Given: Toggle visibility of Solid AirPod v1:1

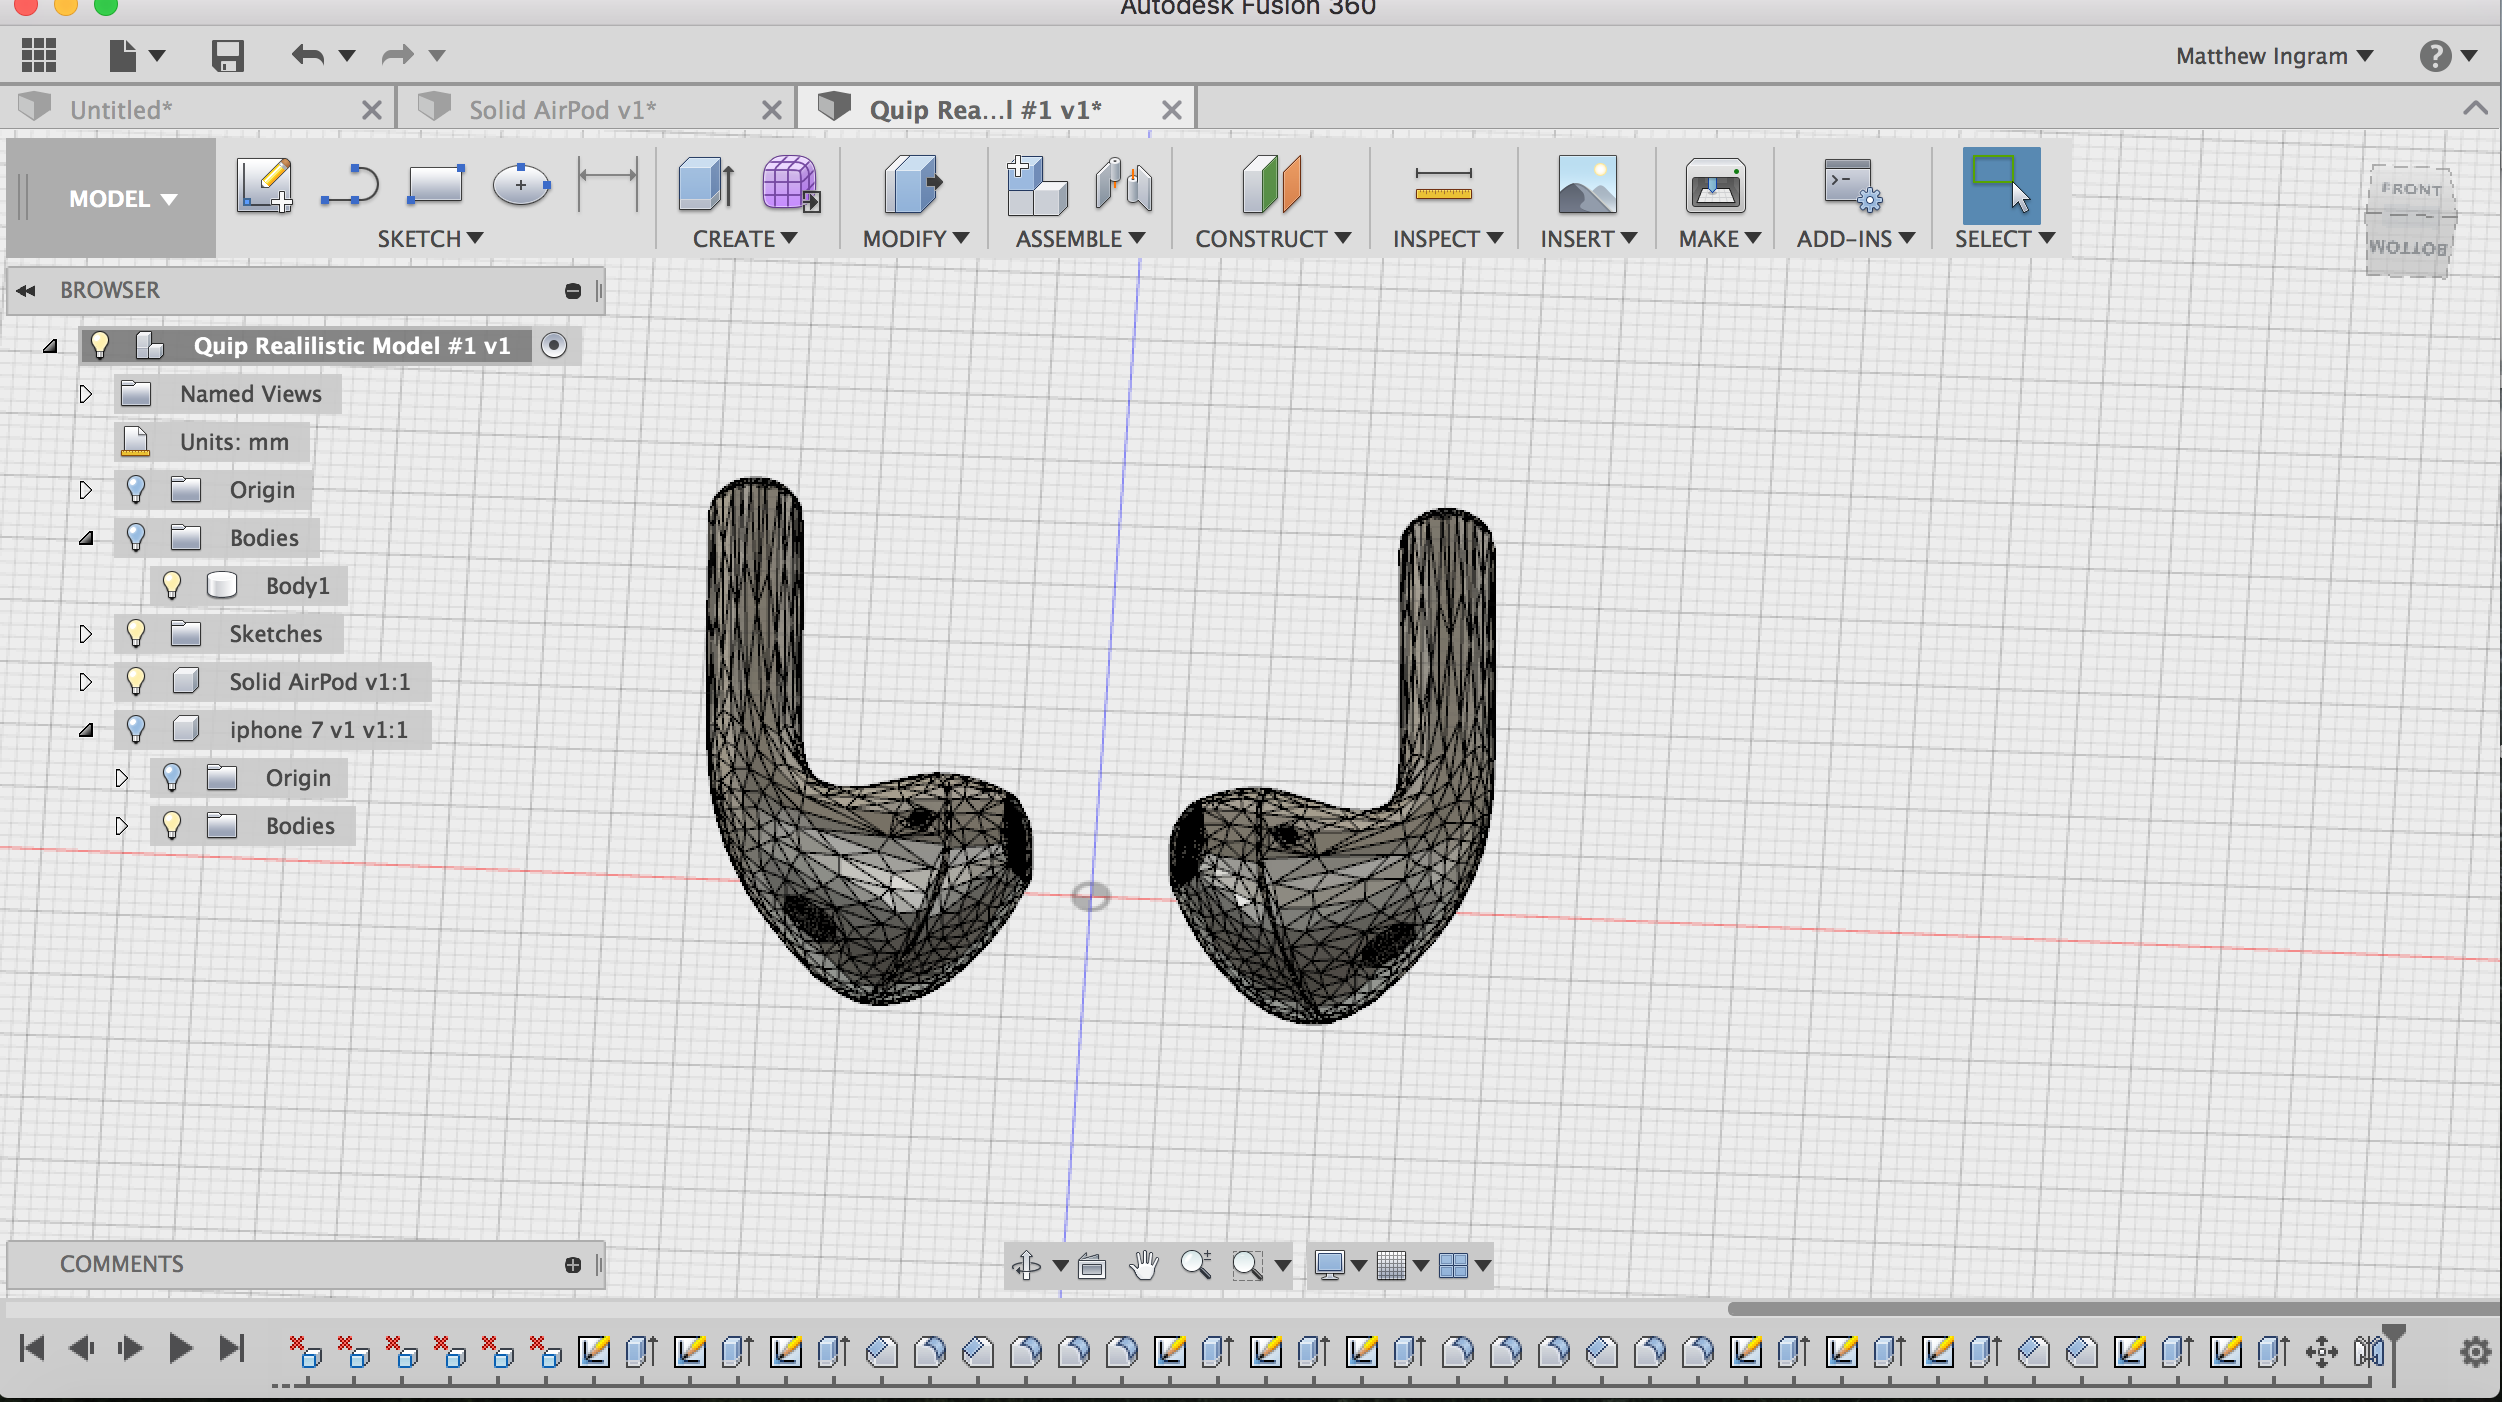Looking at the screenshot, I should click(134, 680).
